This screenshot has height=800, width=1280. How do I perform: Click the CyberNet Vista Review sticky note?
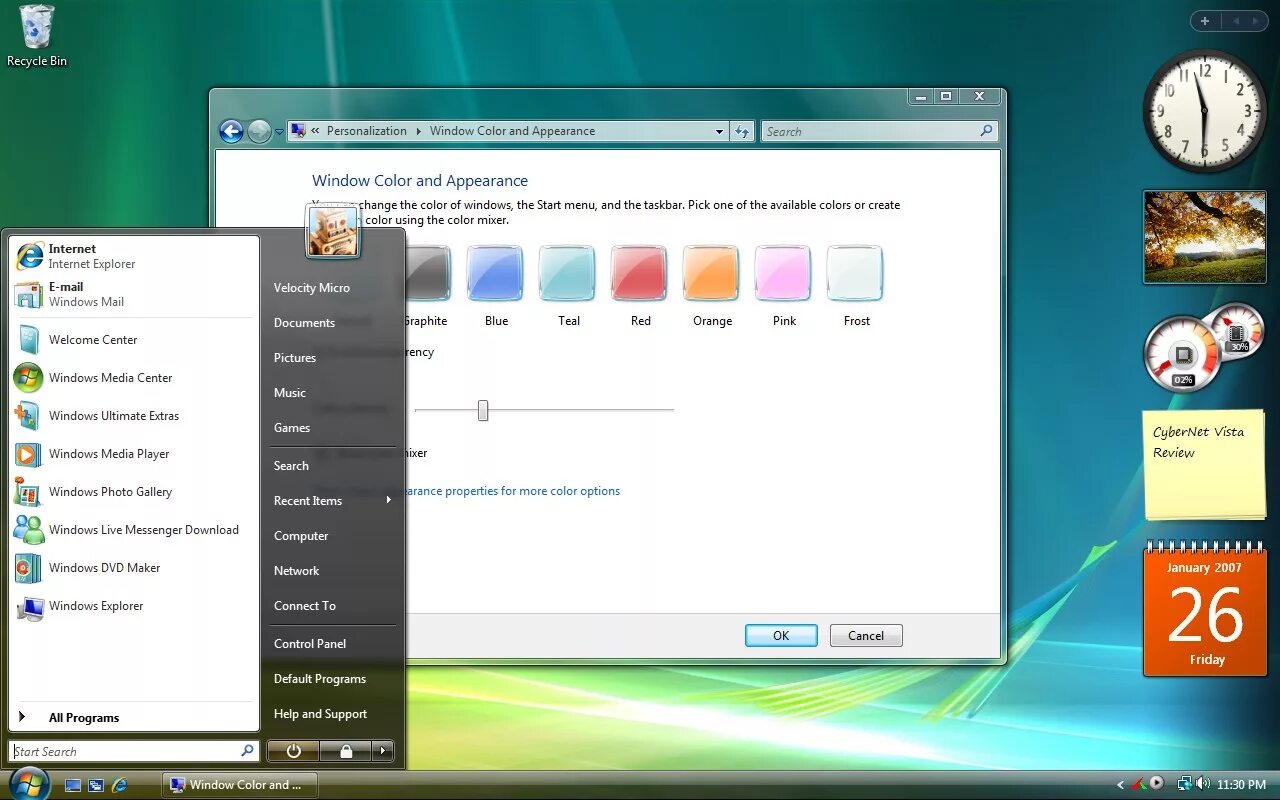point(1205,464)
